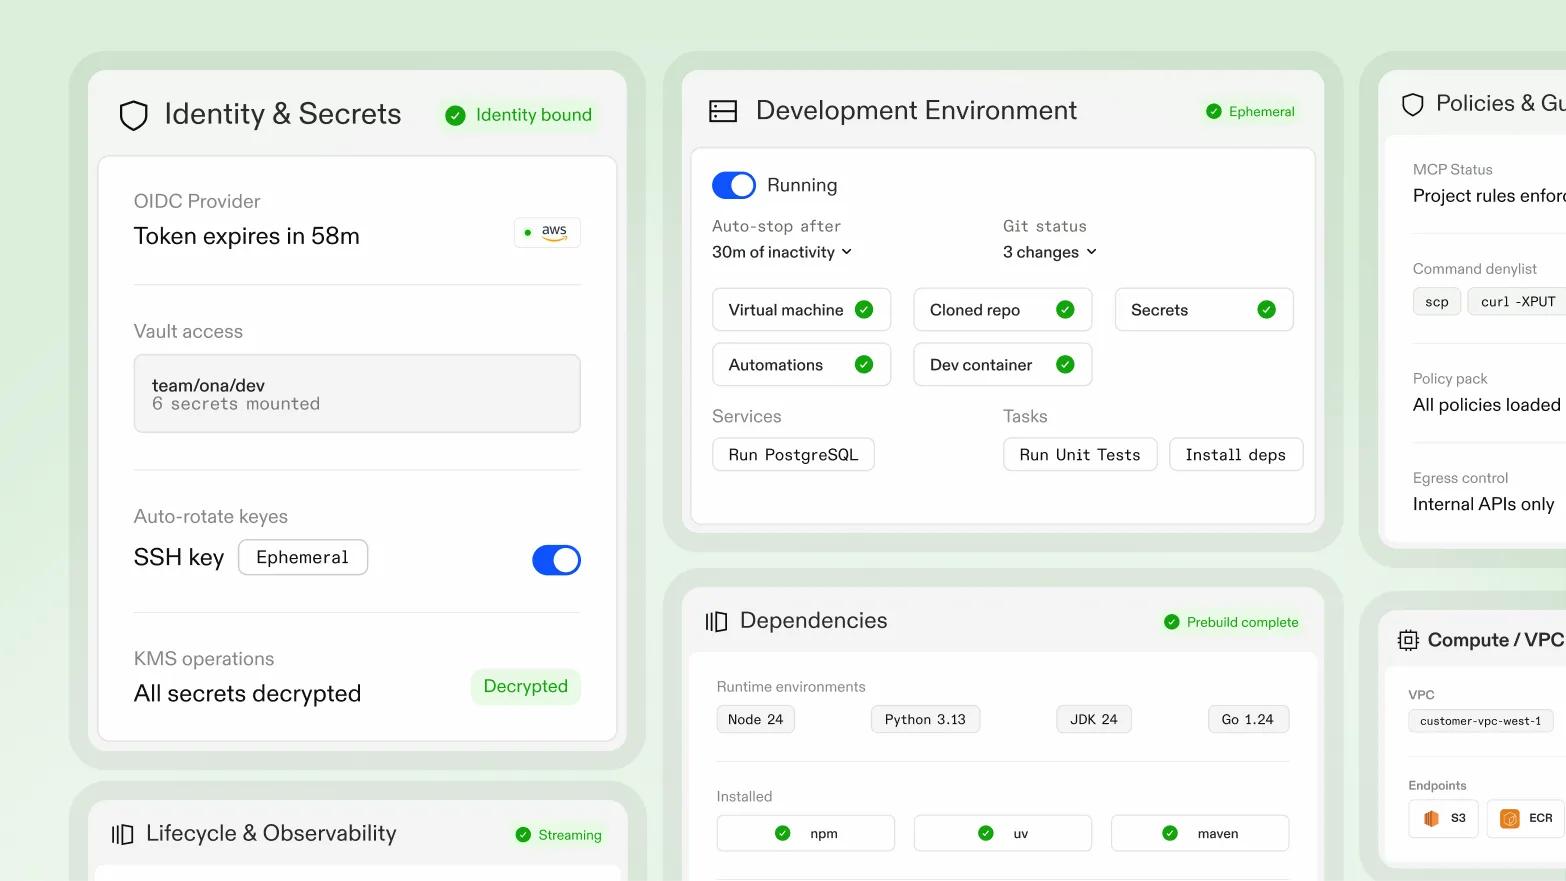Click the curl -XPUT denylist tag
Screen dimensions: 1566x881
coord(1517,302)
